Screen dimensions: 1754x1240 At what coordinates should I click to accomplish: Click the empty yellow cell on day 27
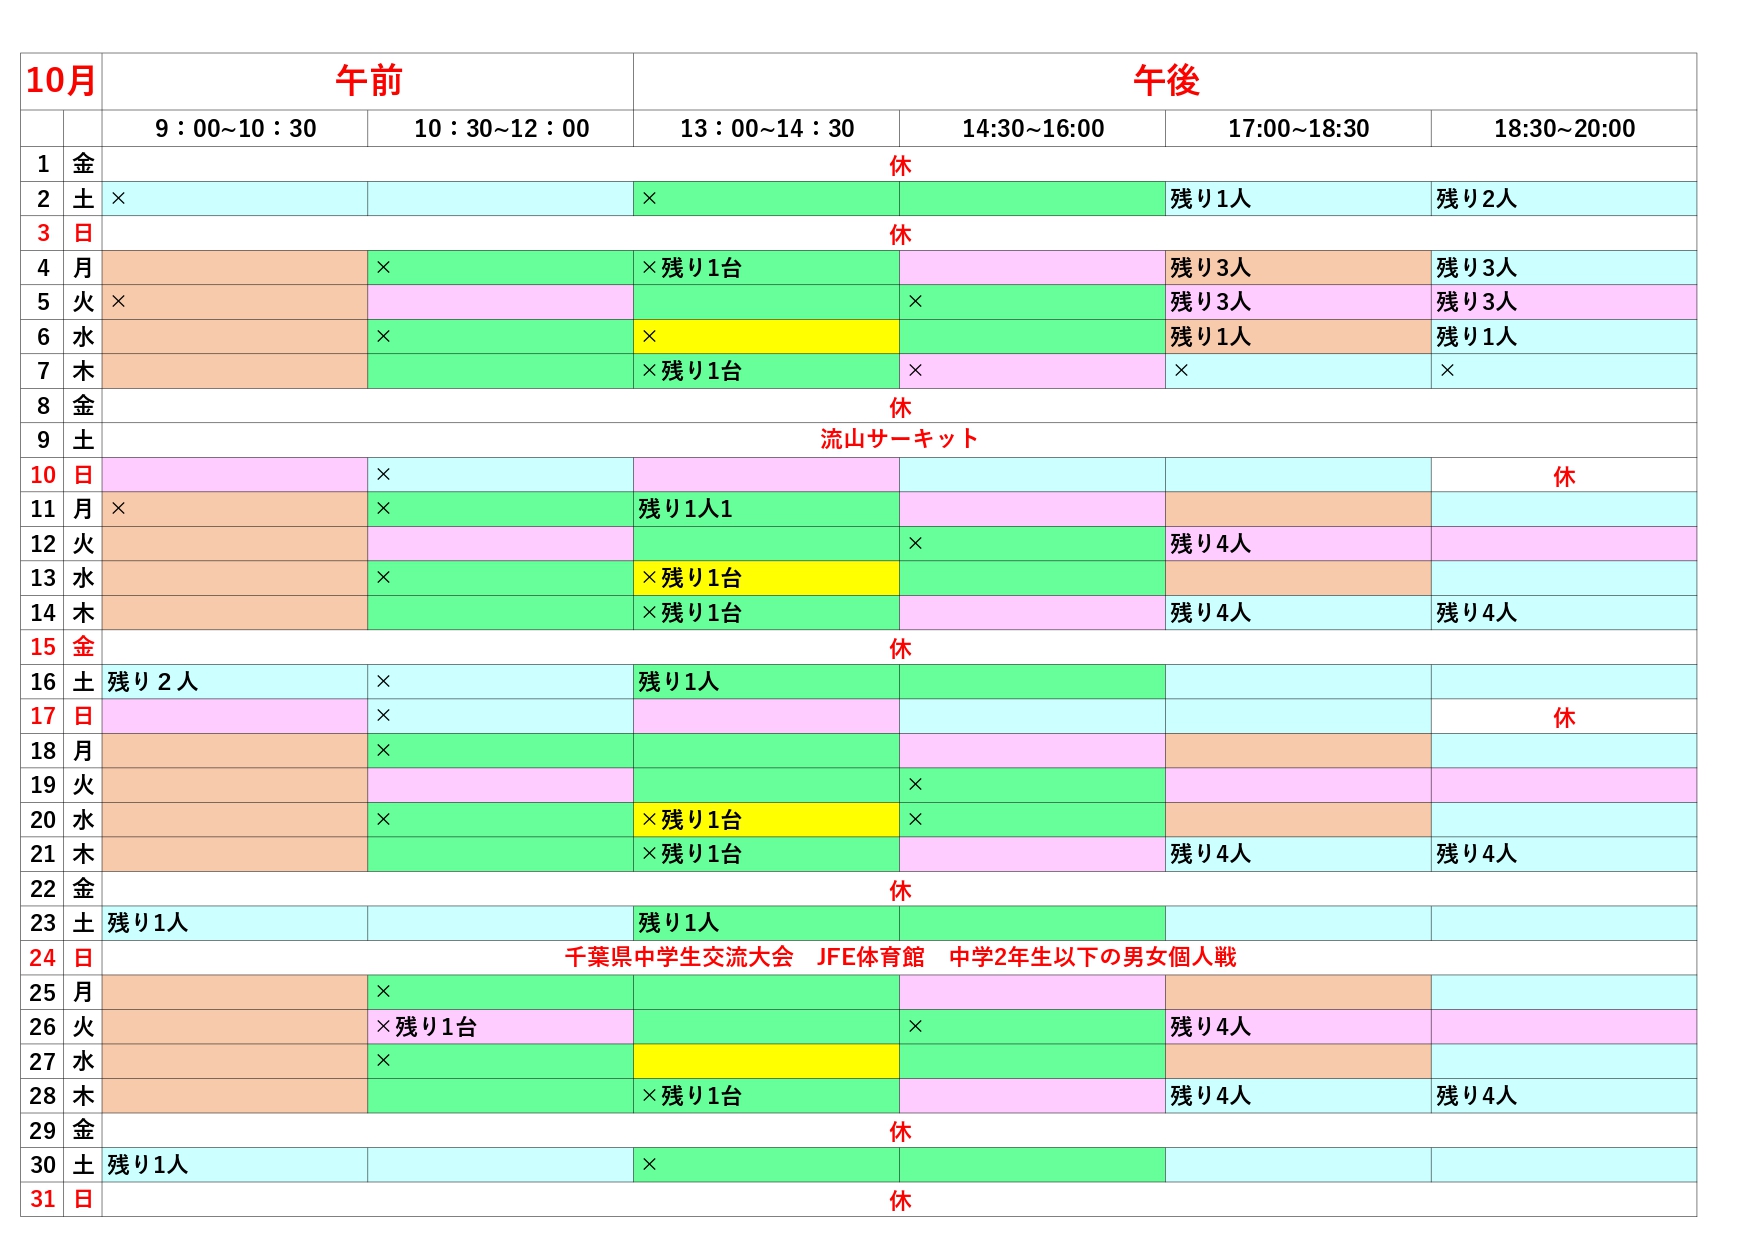767,1061
